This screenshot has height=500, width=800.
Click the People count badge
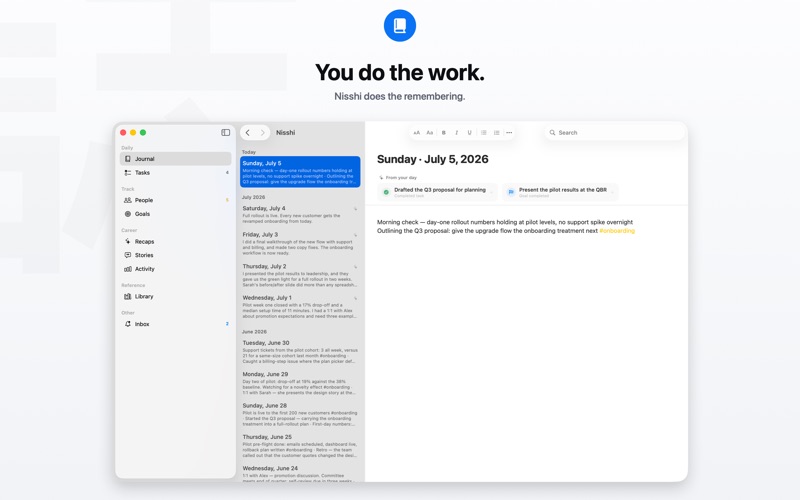[x=227, y=200]
